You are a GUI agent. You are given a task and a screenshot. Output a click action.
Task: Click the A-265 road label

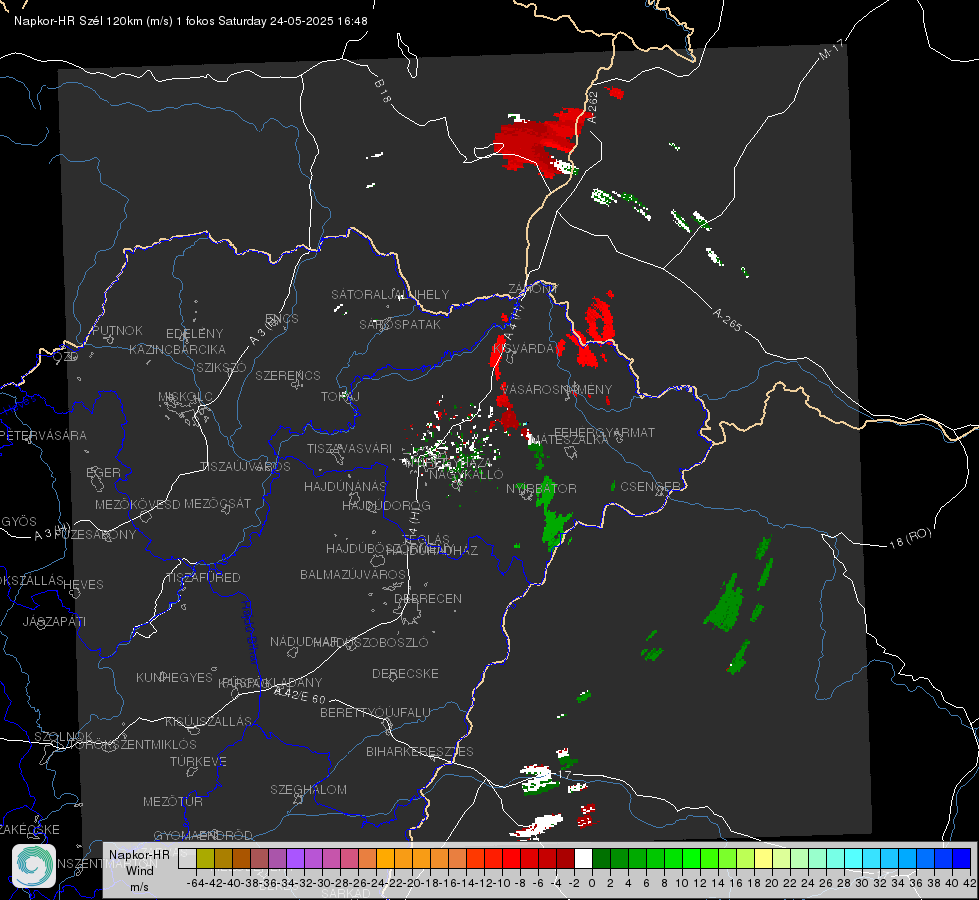click(727, 319)
